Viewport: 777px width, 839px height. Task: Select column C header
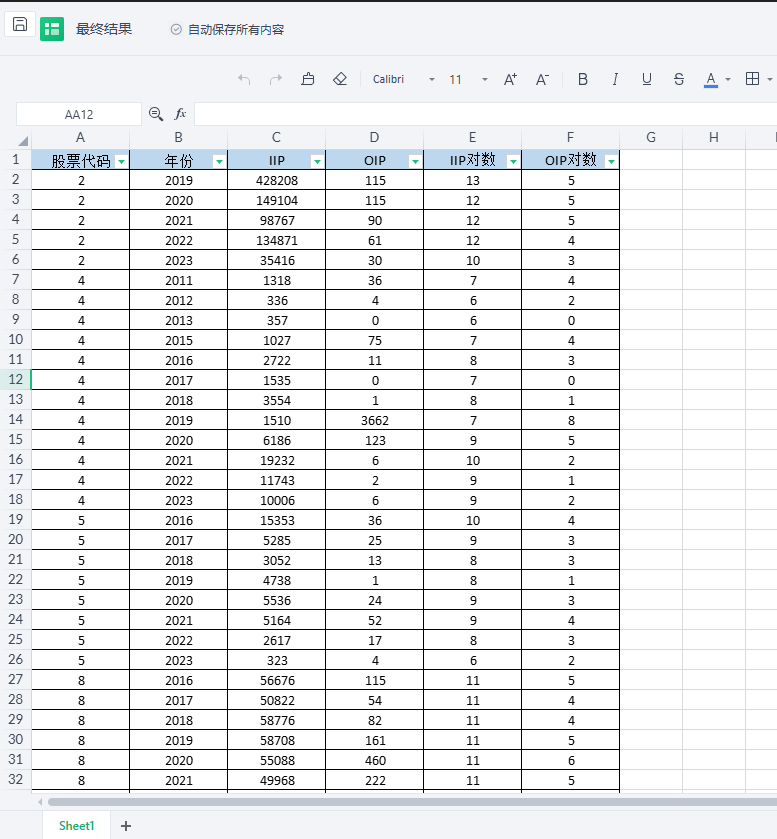click(276, 138)
